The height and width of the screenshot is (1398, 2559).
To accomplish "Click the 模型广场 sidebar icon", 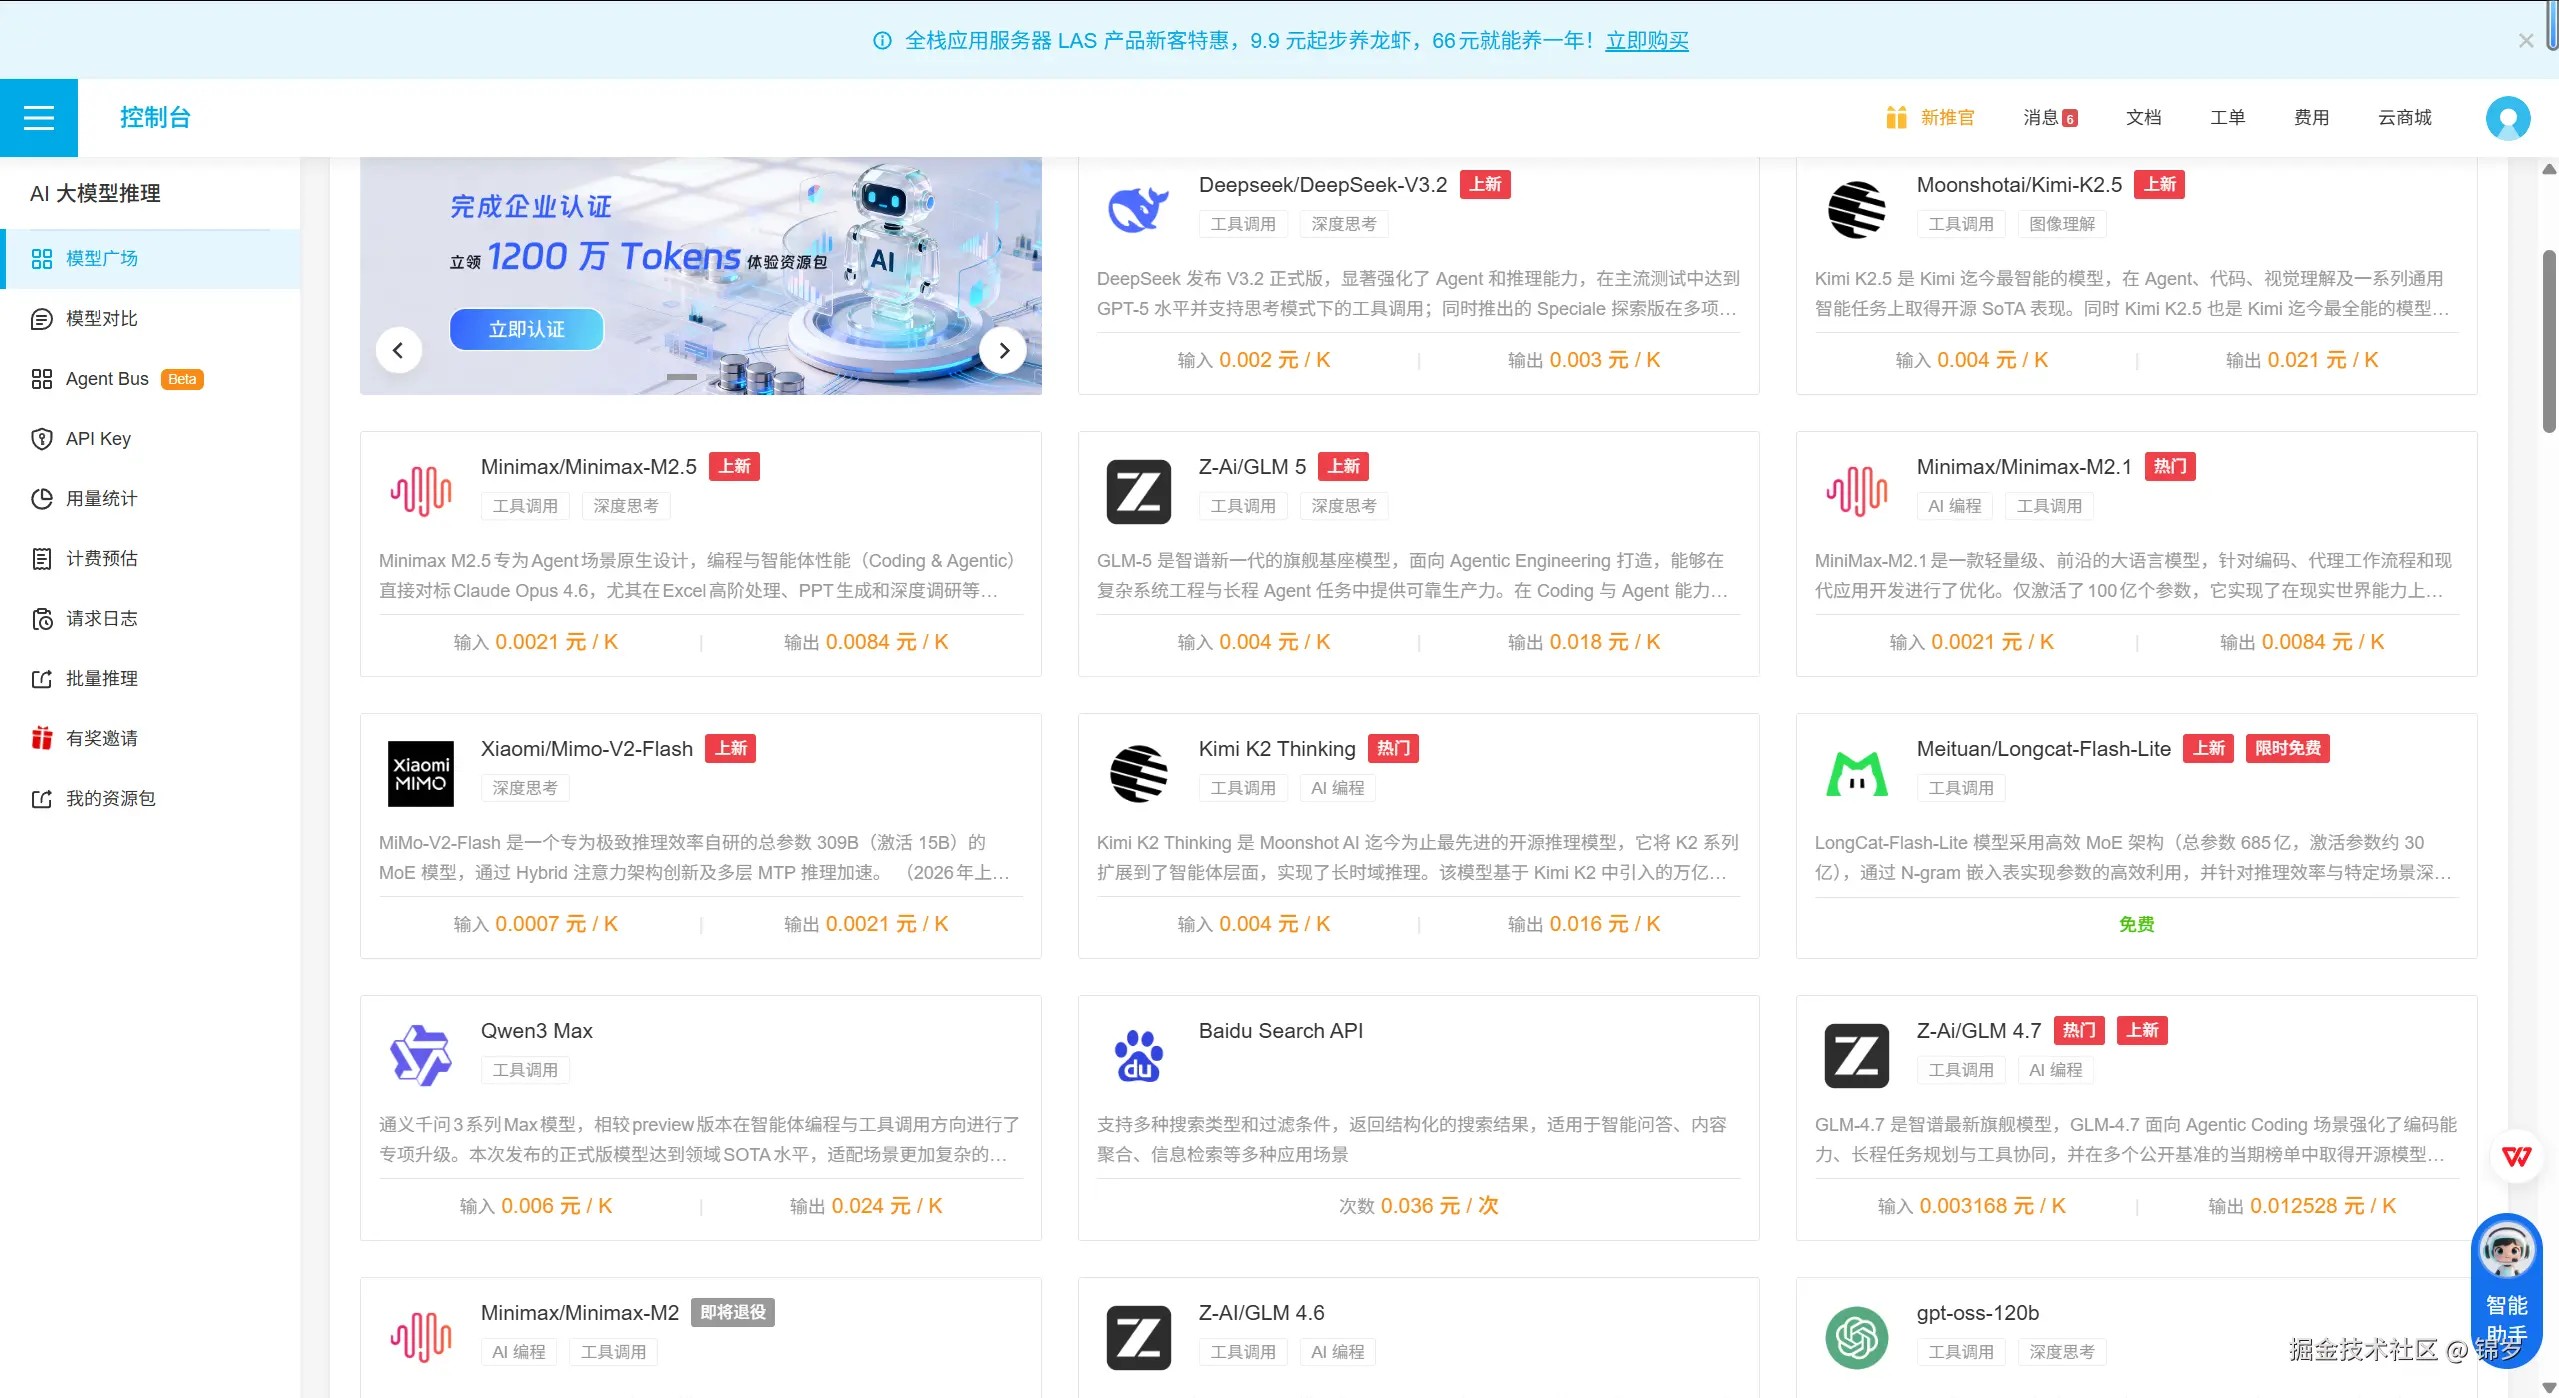I will click(42, 259).
